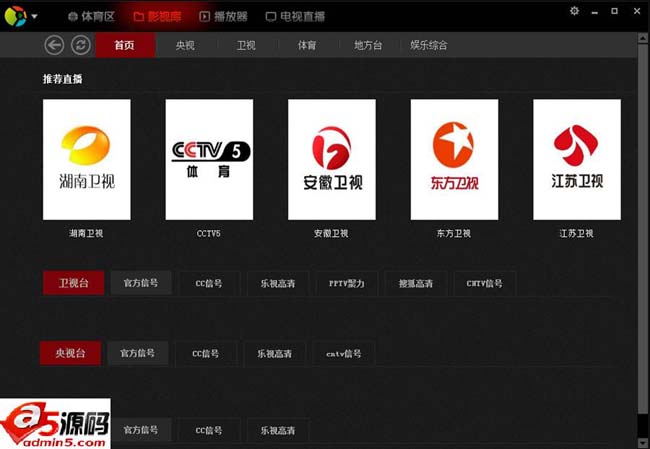Screen dimensions: 650x449
Task: Click the 东方卫视 caption below its logo
Action: click(454, 233)
